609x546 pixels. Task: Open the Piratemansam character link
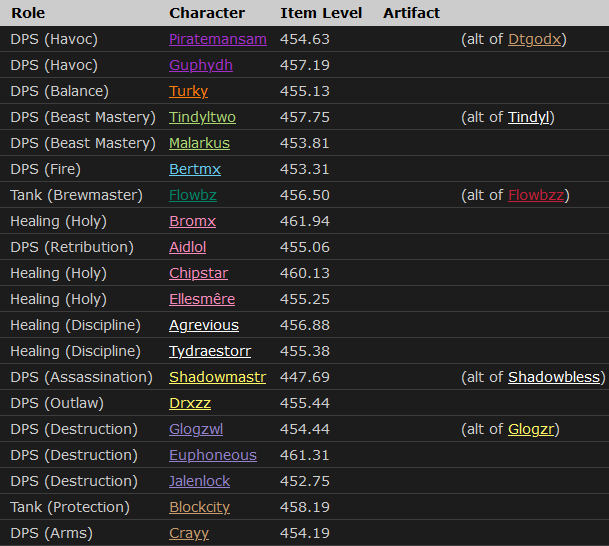coord(218,39)
